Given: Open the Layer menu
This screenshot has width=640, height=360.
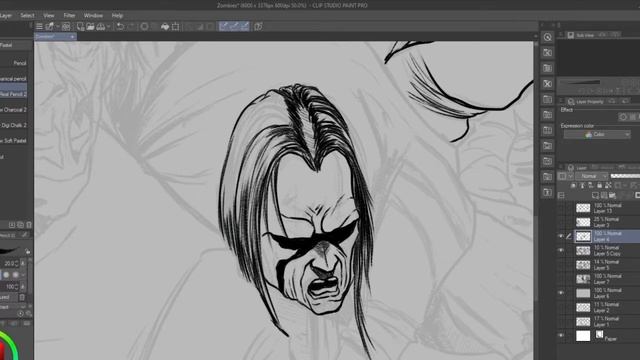Looking at the screenshot, I should click(5, 16).
